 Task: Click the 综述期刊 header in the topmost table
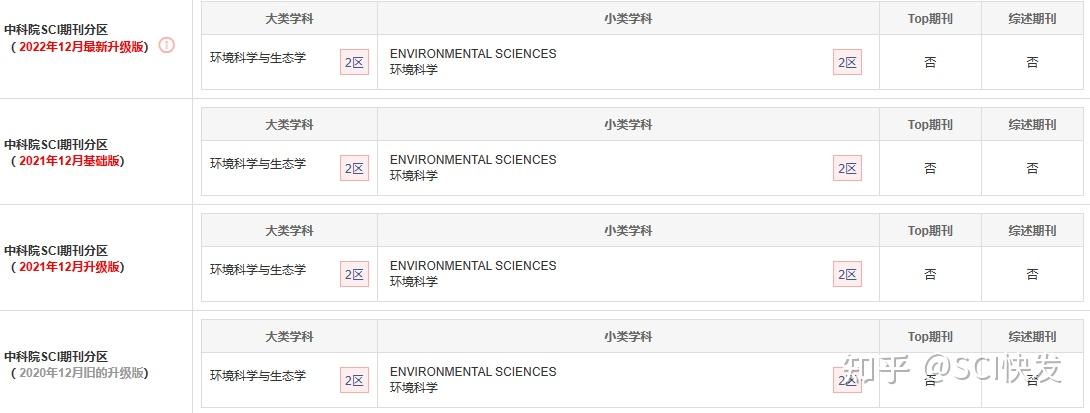coord(1032,18)
